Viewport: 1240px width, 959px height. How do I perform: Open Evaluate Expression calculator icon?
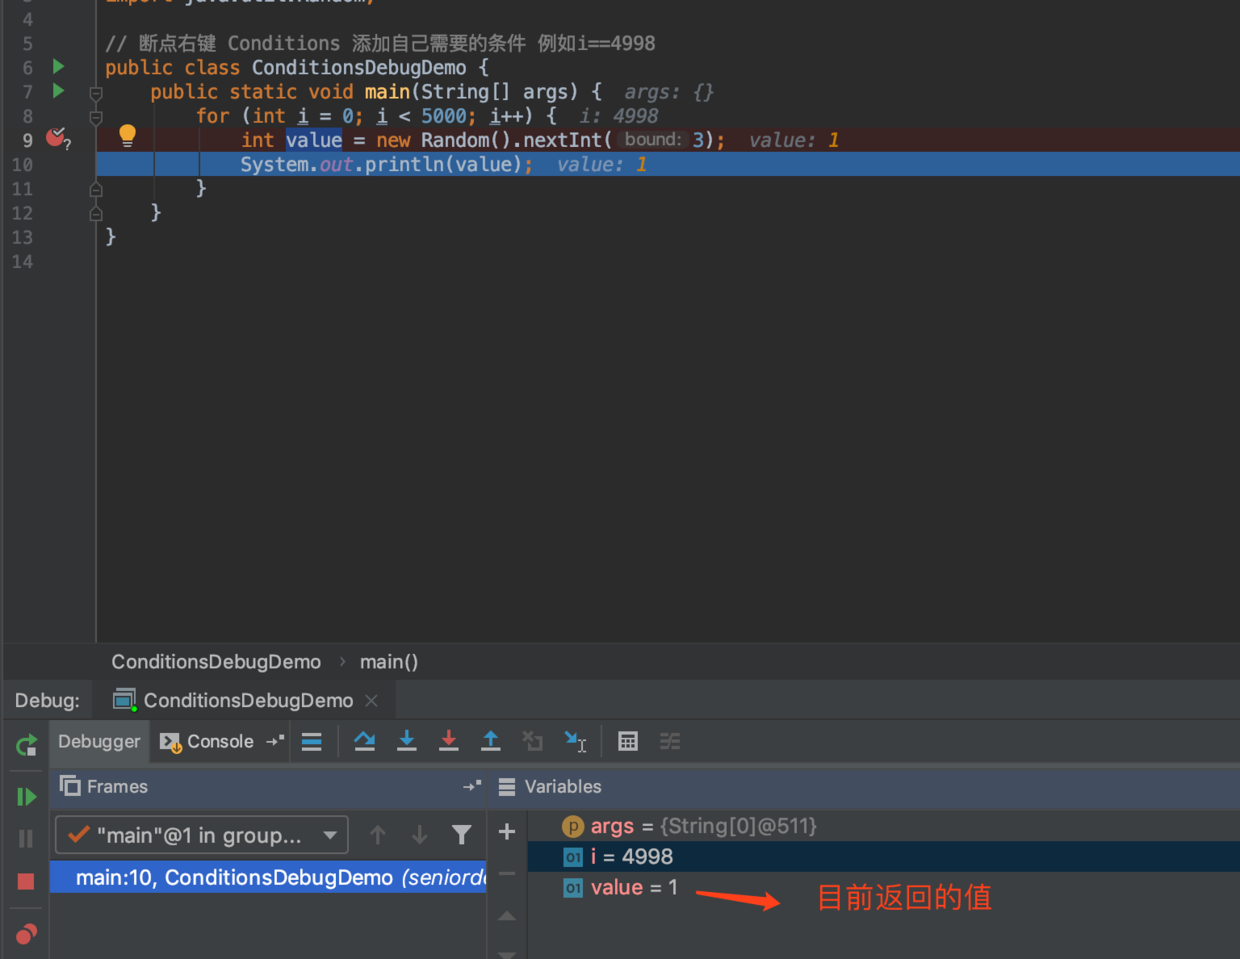click(628, 741)
